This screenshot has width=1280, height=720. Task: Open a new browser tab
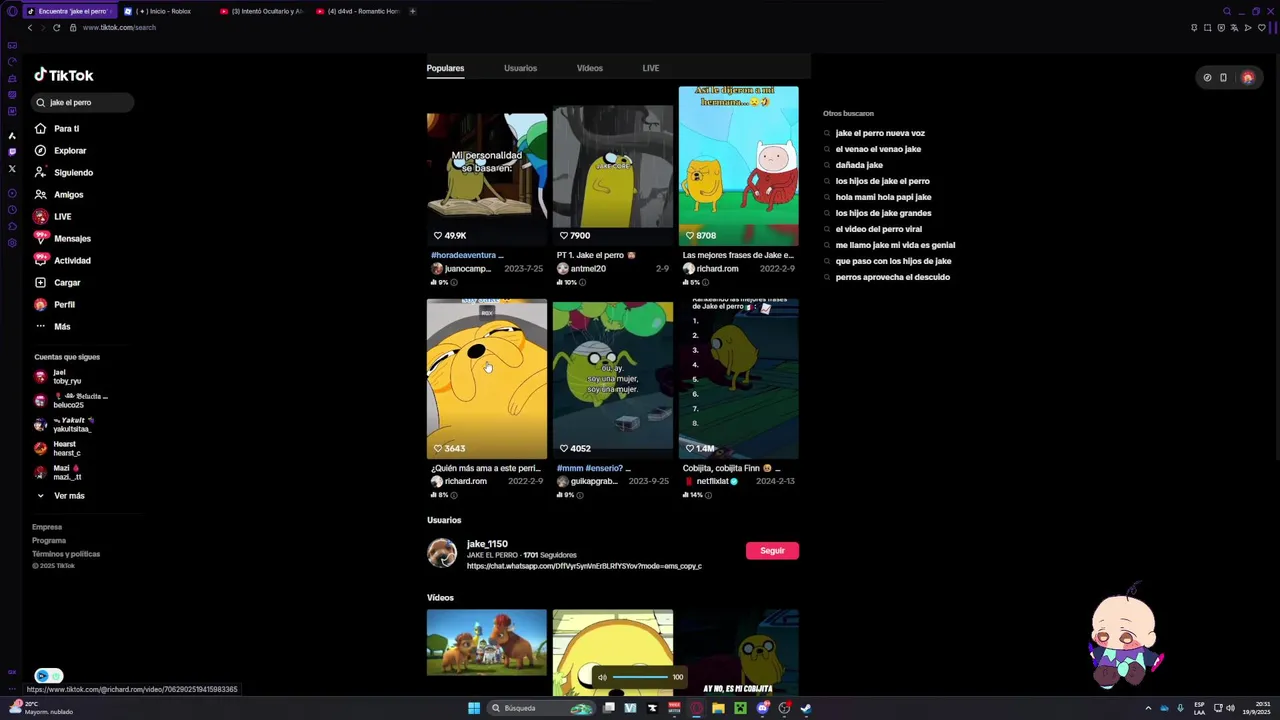pyautogui.click(x=412, y=11)
